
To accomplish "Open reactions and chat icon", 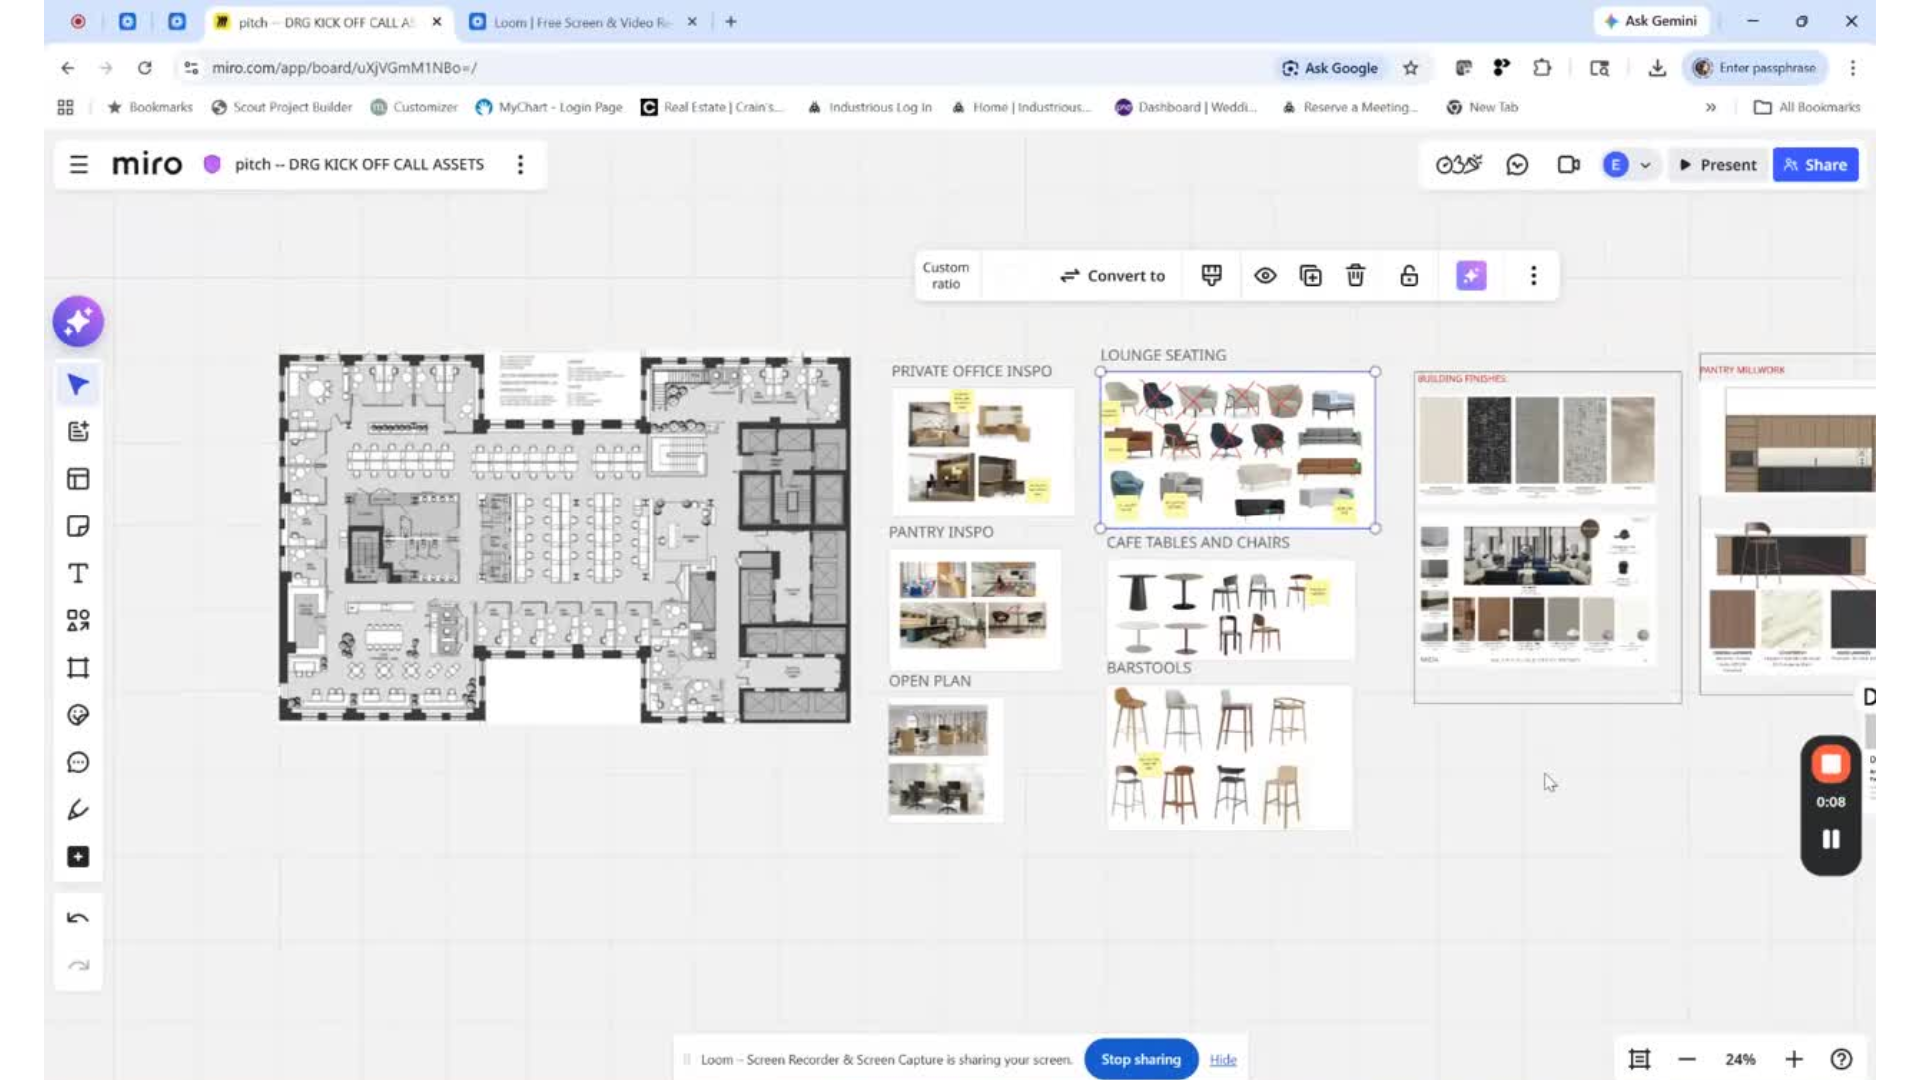I will tap(1517, 165).
